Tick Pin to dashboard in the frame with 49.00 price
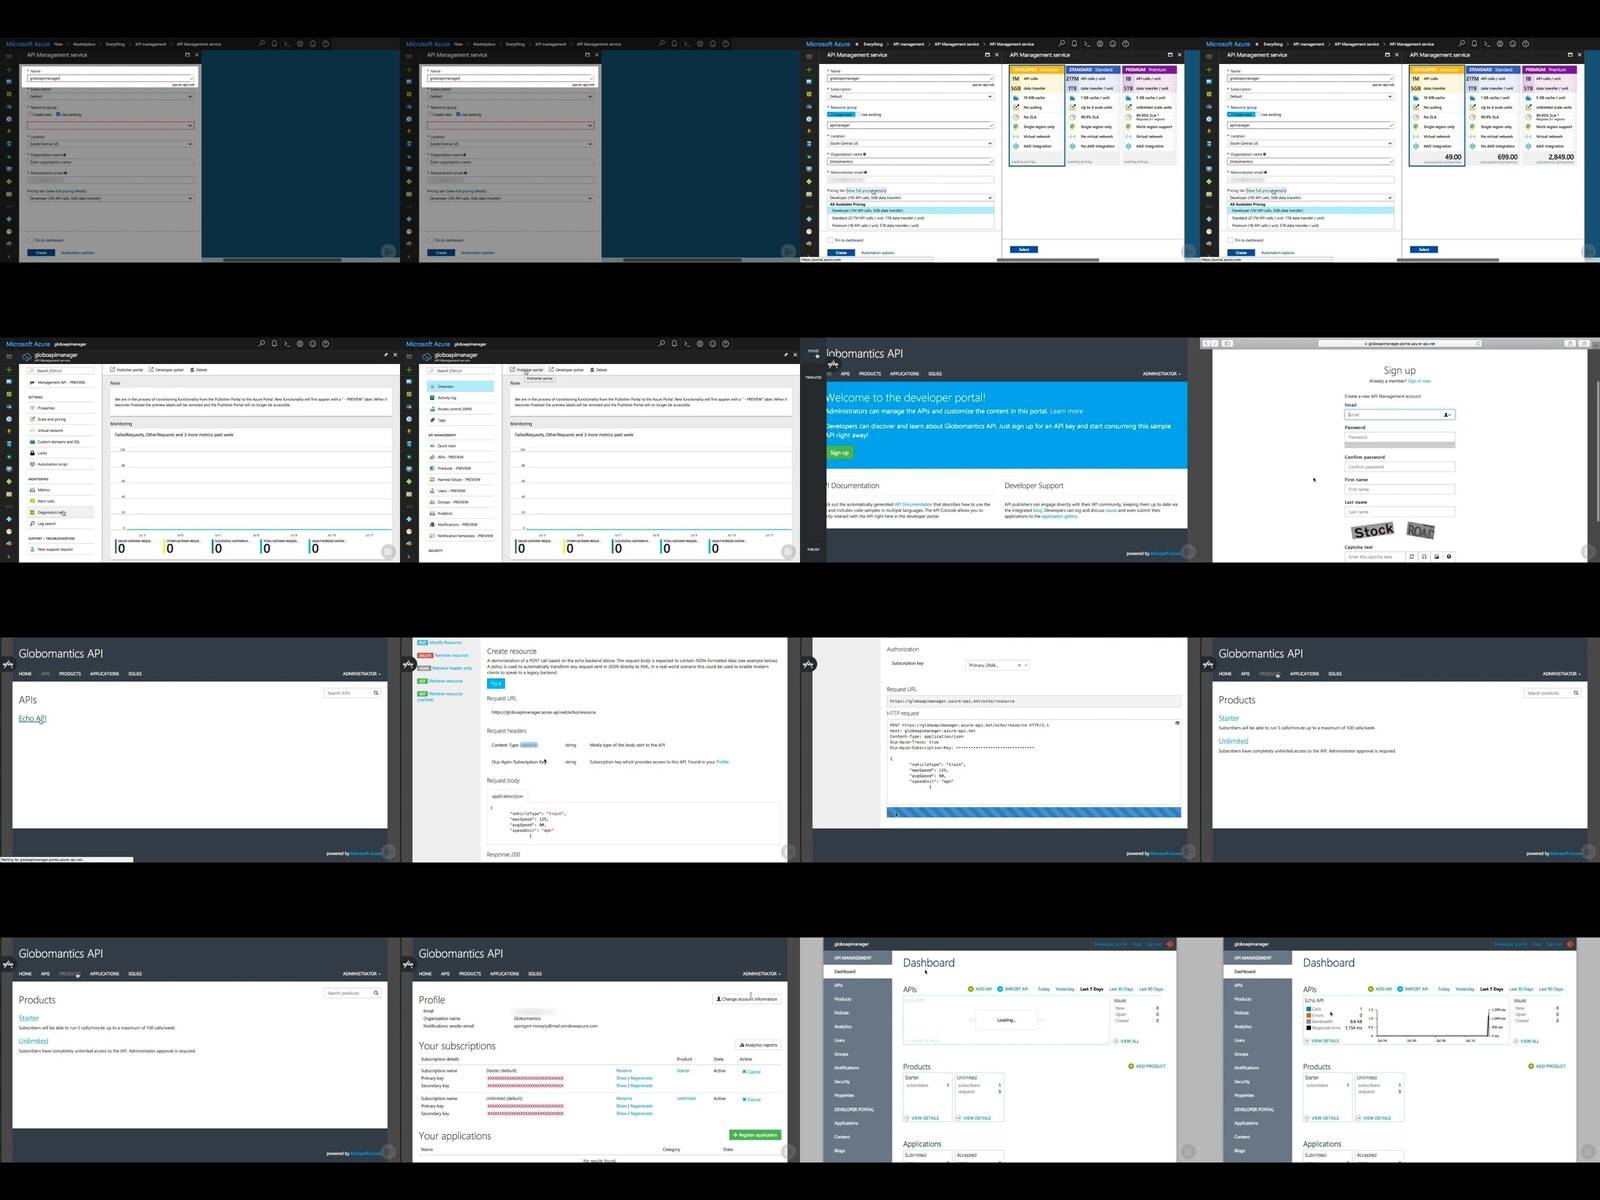 (x=1246, y=240)
